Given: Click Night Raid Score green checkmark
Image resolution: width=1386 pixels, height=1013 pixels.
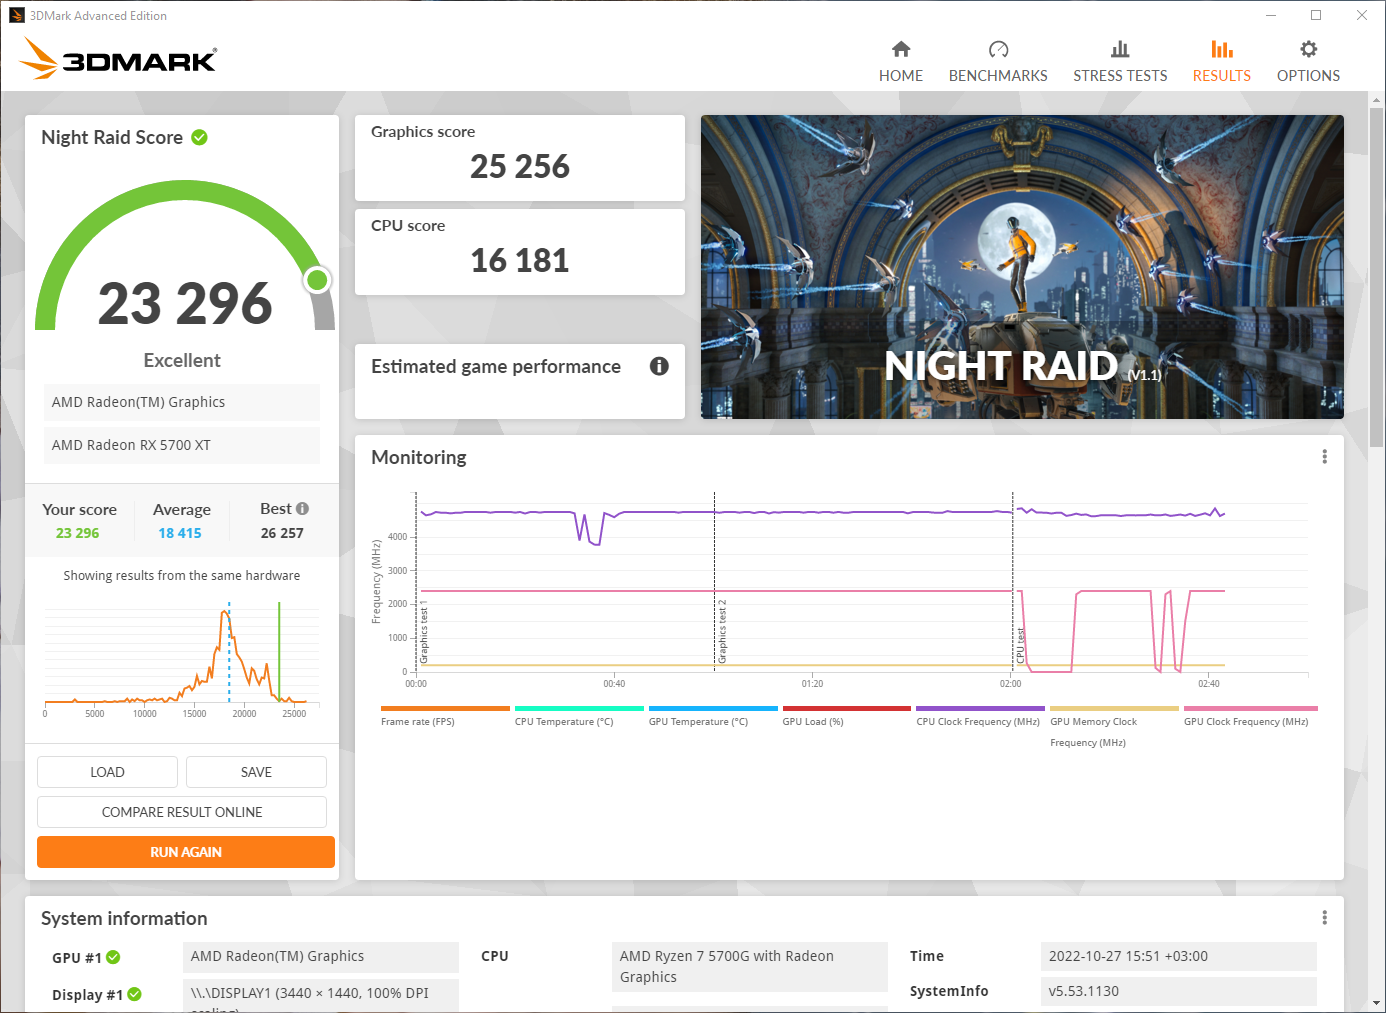Looking at the screenshot, I should (x=200, y=137).
